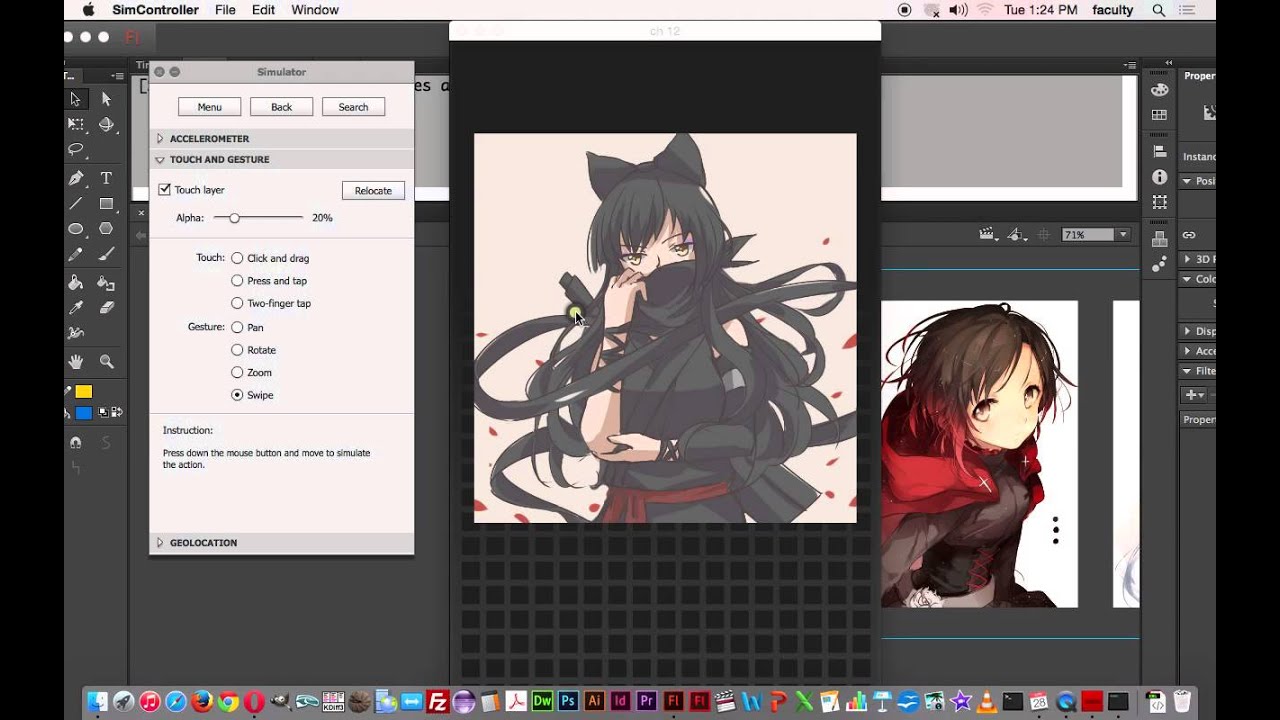This screenshot has width=1280, height=720.
Task: Select the Zoom gesture radio button
Action: click(x=237, y=372)
